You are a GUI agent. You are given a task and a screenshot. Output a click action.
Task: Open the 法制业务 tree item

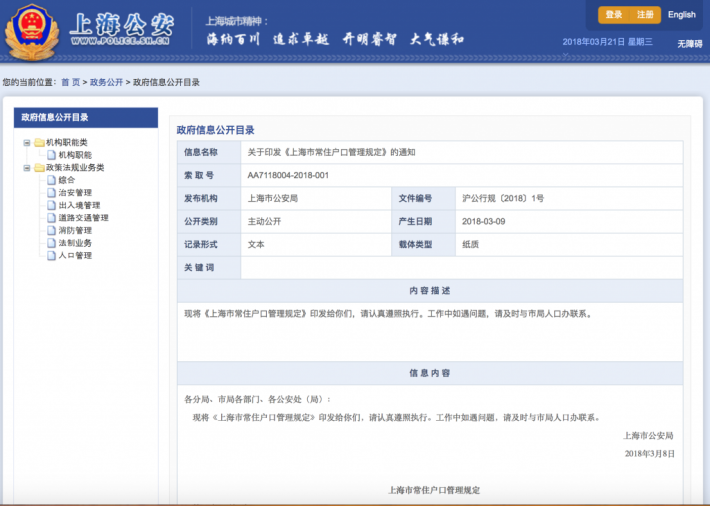[75, 243]
